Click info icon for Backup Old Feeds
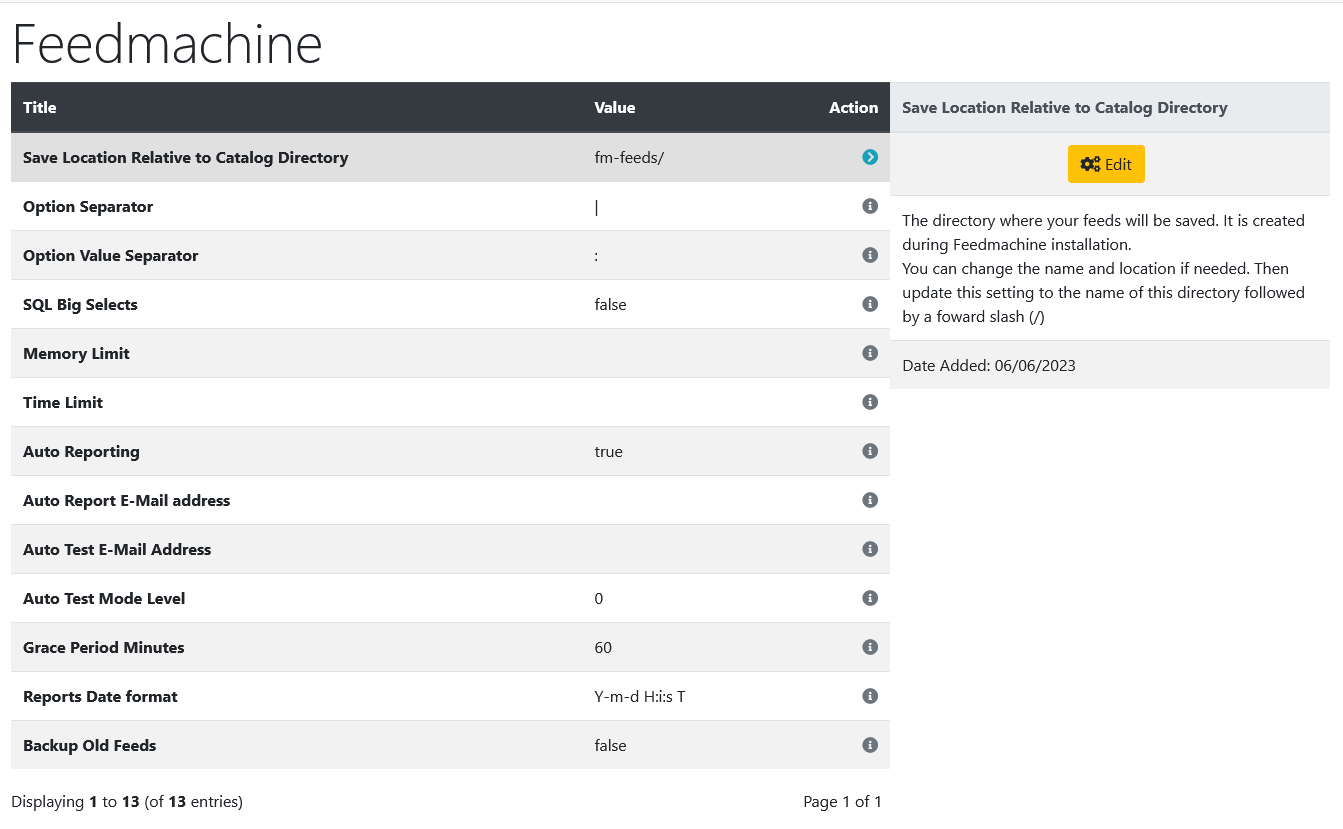1343x829 pixels. click(870, 745)
